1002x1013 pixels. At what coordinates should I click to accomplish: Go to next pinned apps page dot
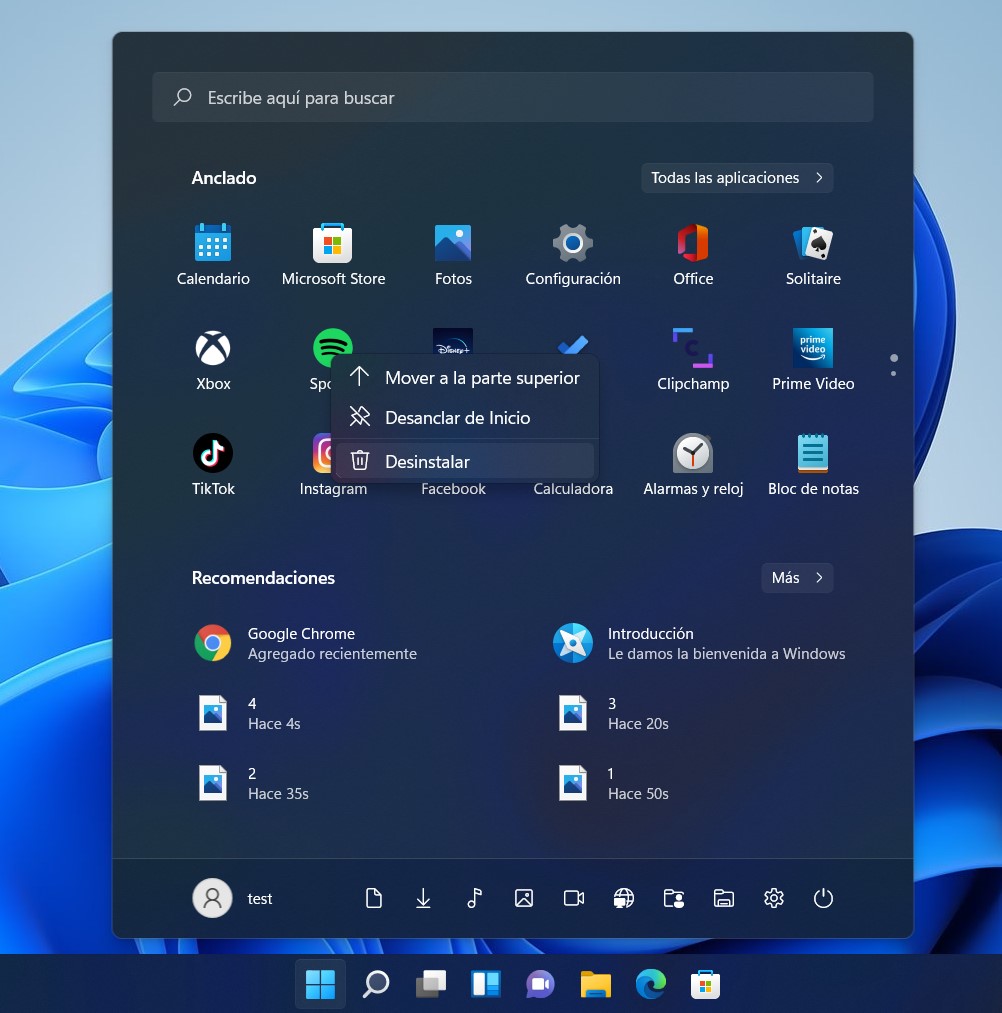[893, 374]
